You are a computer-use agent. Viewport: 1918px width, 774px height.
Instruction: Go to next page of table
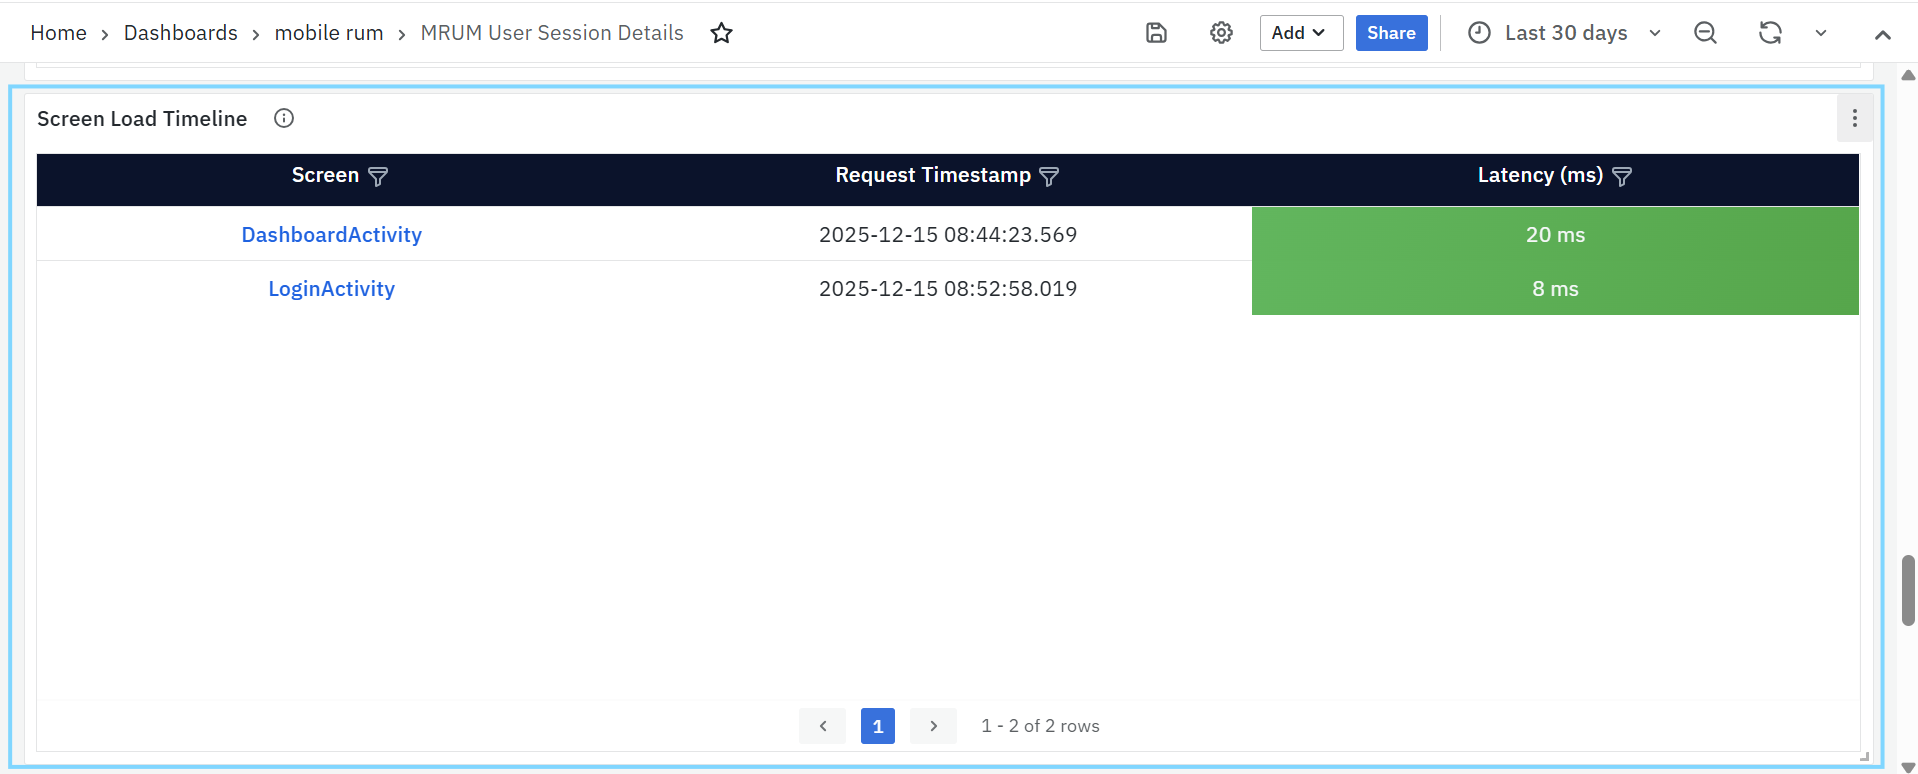click(x=933, y=726)
